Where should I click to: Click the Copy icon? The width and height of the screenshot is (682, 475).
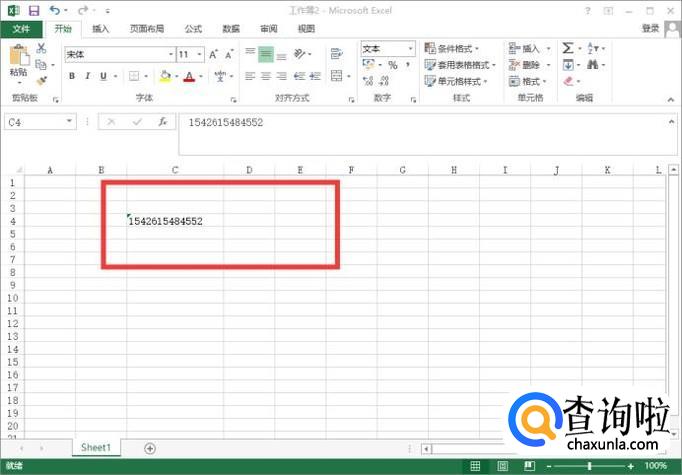pos(41,65)
